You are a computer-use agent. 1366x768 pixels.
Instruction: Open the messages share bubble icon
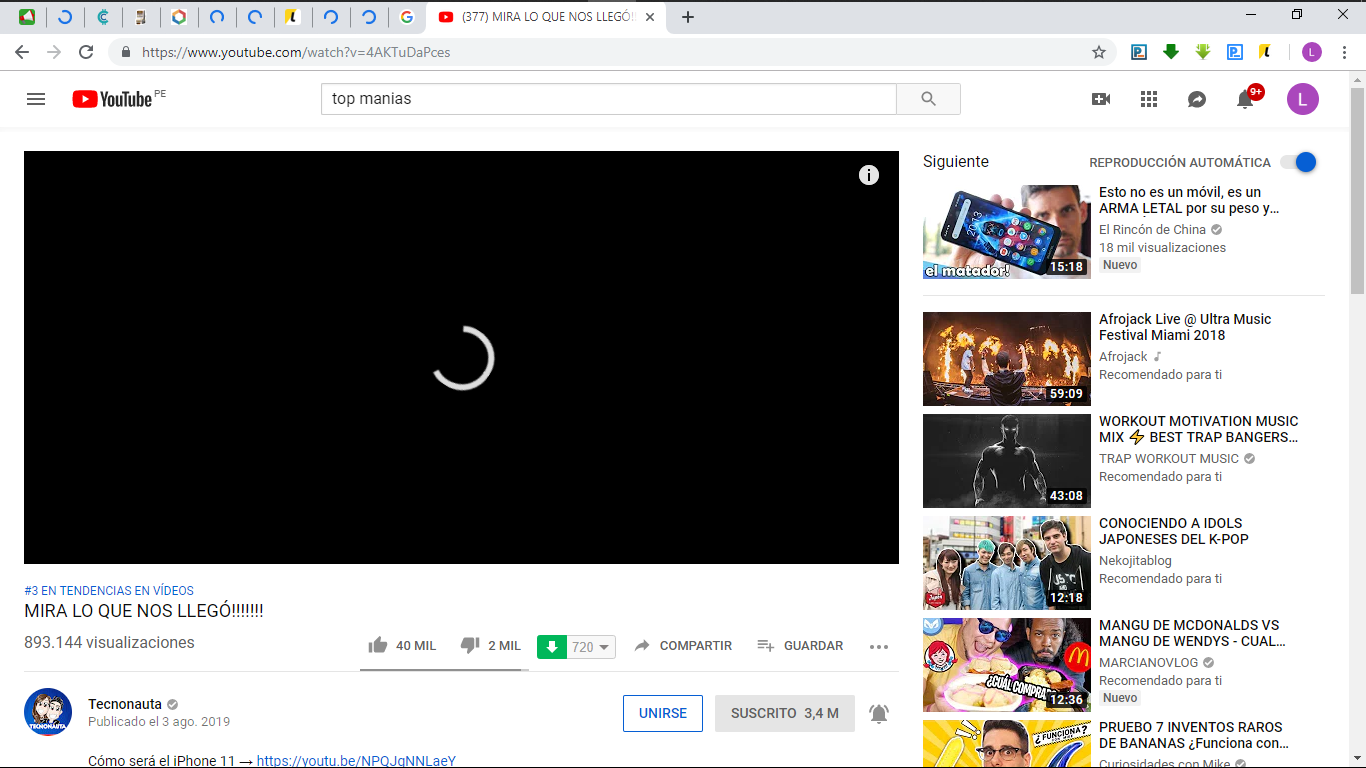click(1197, 99)
